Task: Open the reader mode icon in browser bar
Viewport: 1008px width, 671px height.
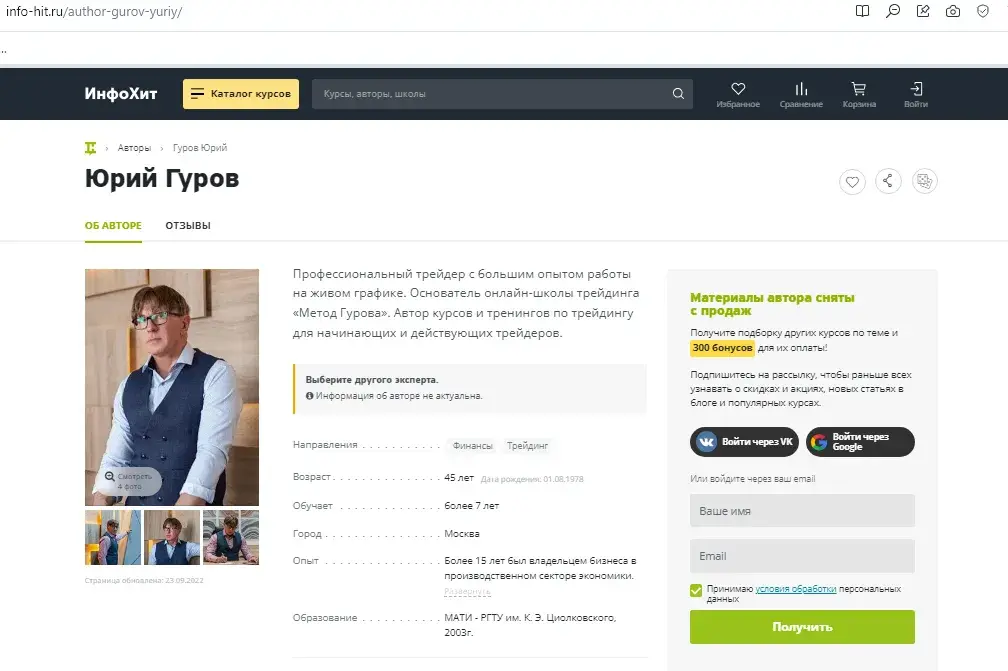Action: click(x=862, y=11)
